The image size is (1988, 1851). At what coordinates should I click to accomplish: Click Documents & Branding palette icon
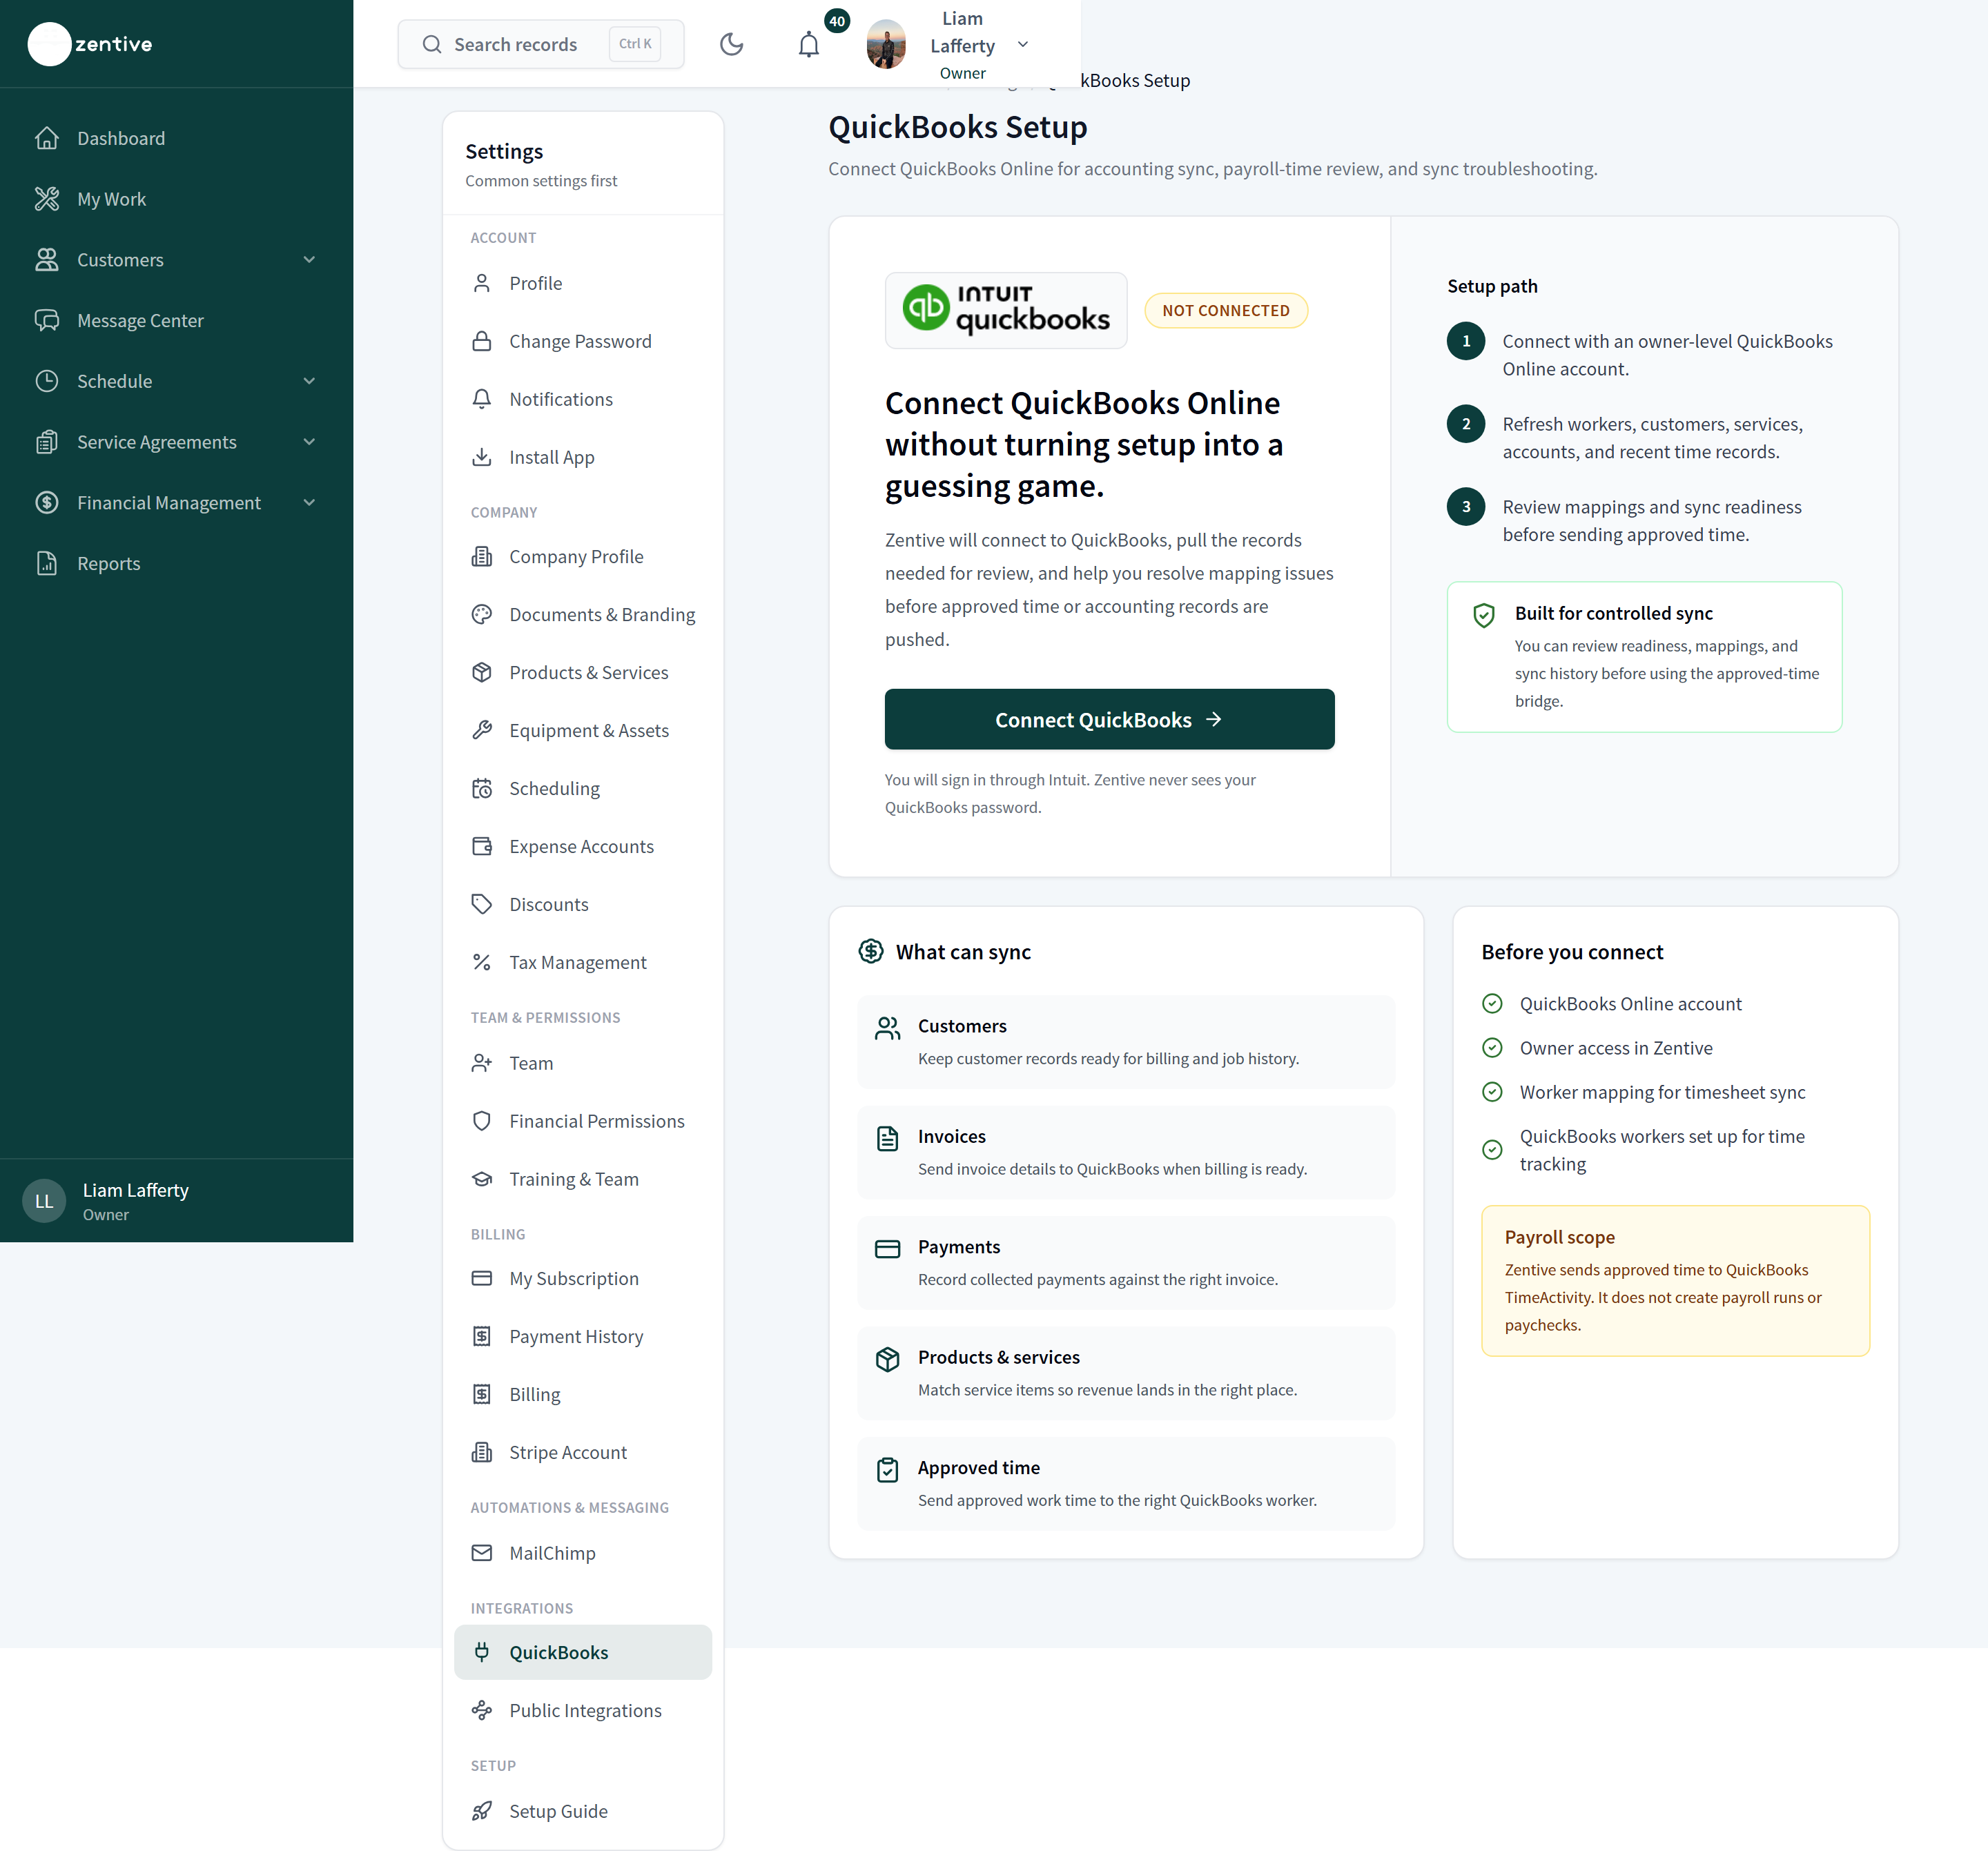tap(482, 614)
